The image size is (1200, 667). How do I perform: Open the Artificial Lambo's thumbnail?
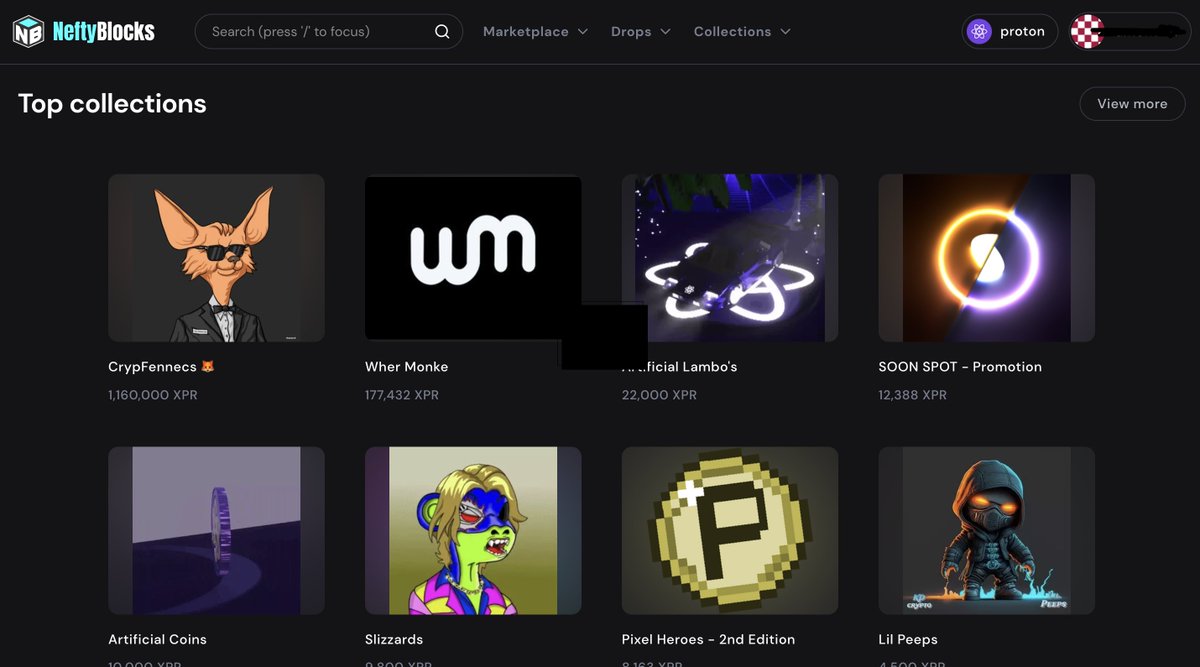[x=729, y=257]
